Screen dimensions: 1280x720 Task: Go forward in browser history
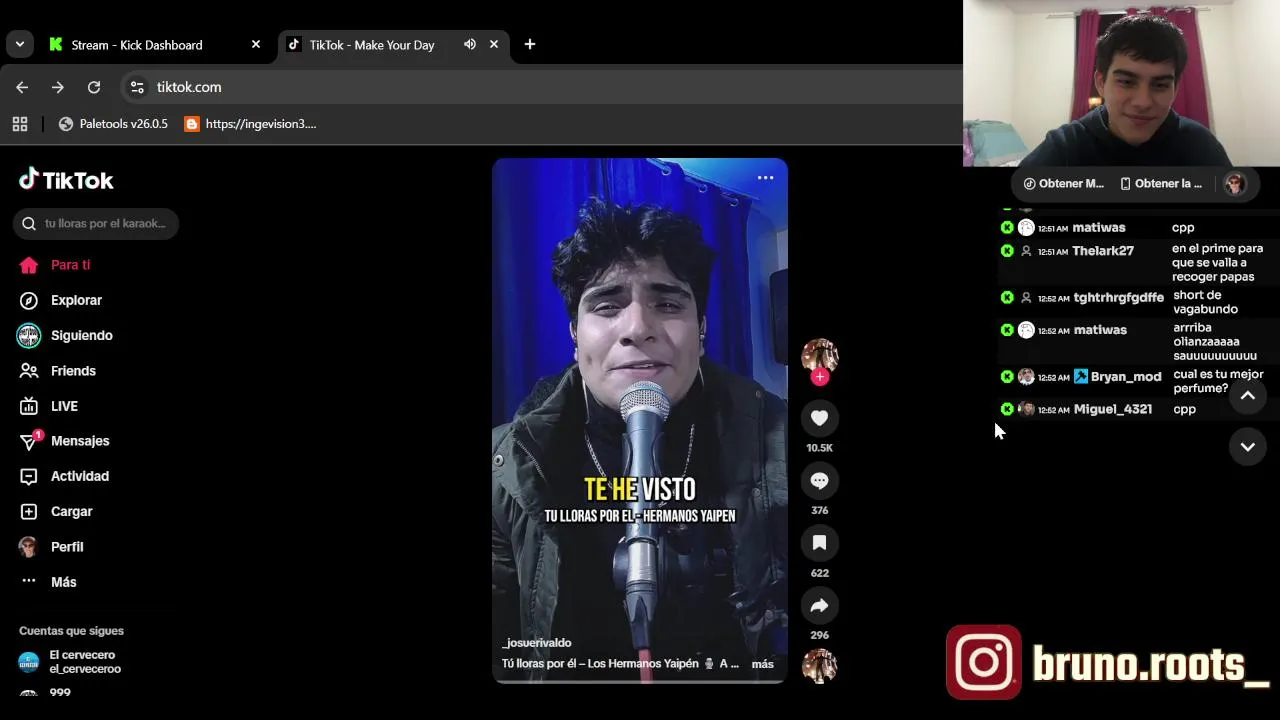[x=58, y=87]
